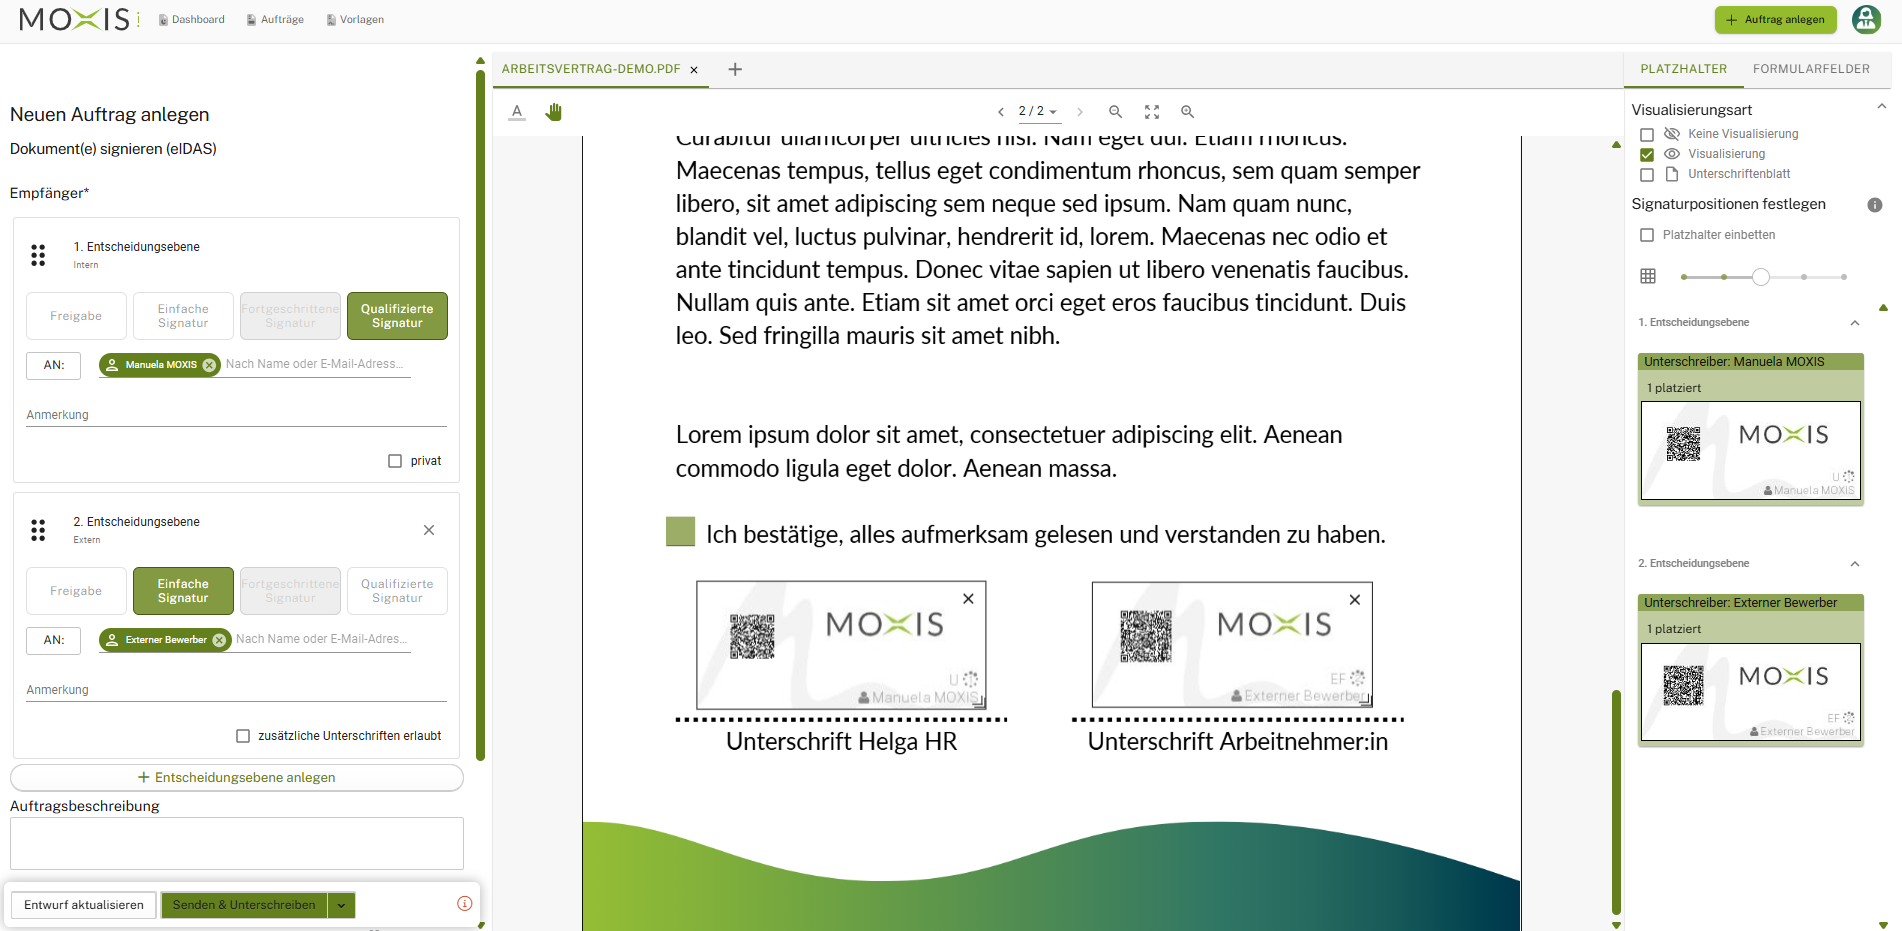Open the Vorlagen menu
Viewport: 1902px width, 931px height.
(355, 20)
